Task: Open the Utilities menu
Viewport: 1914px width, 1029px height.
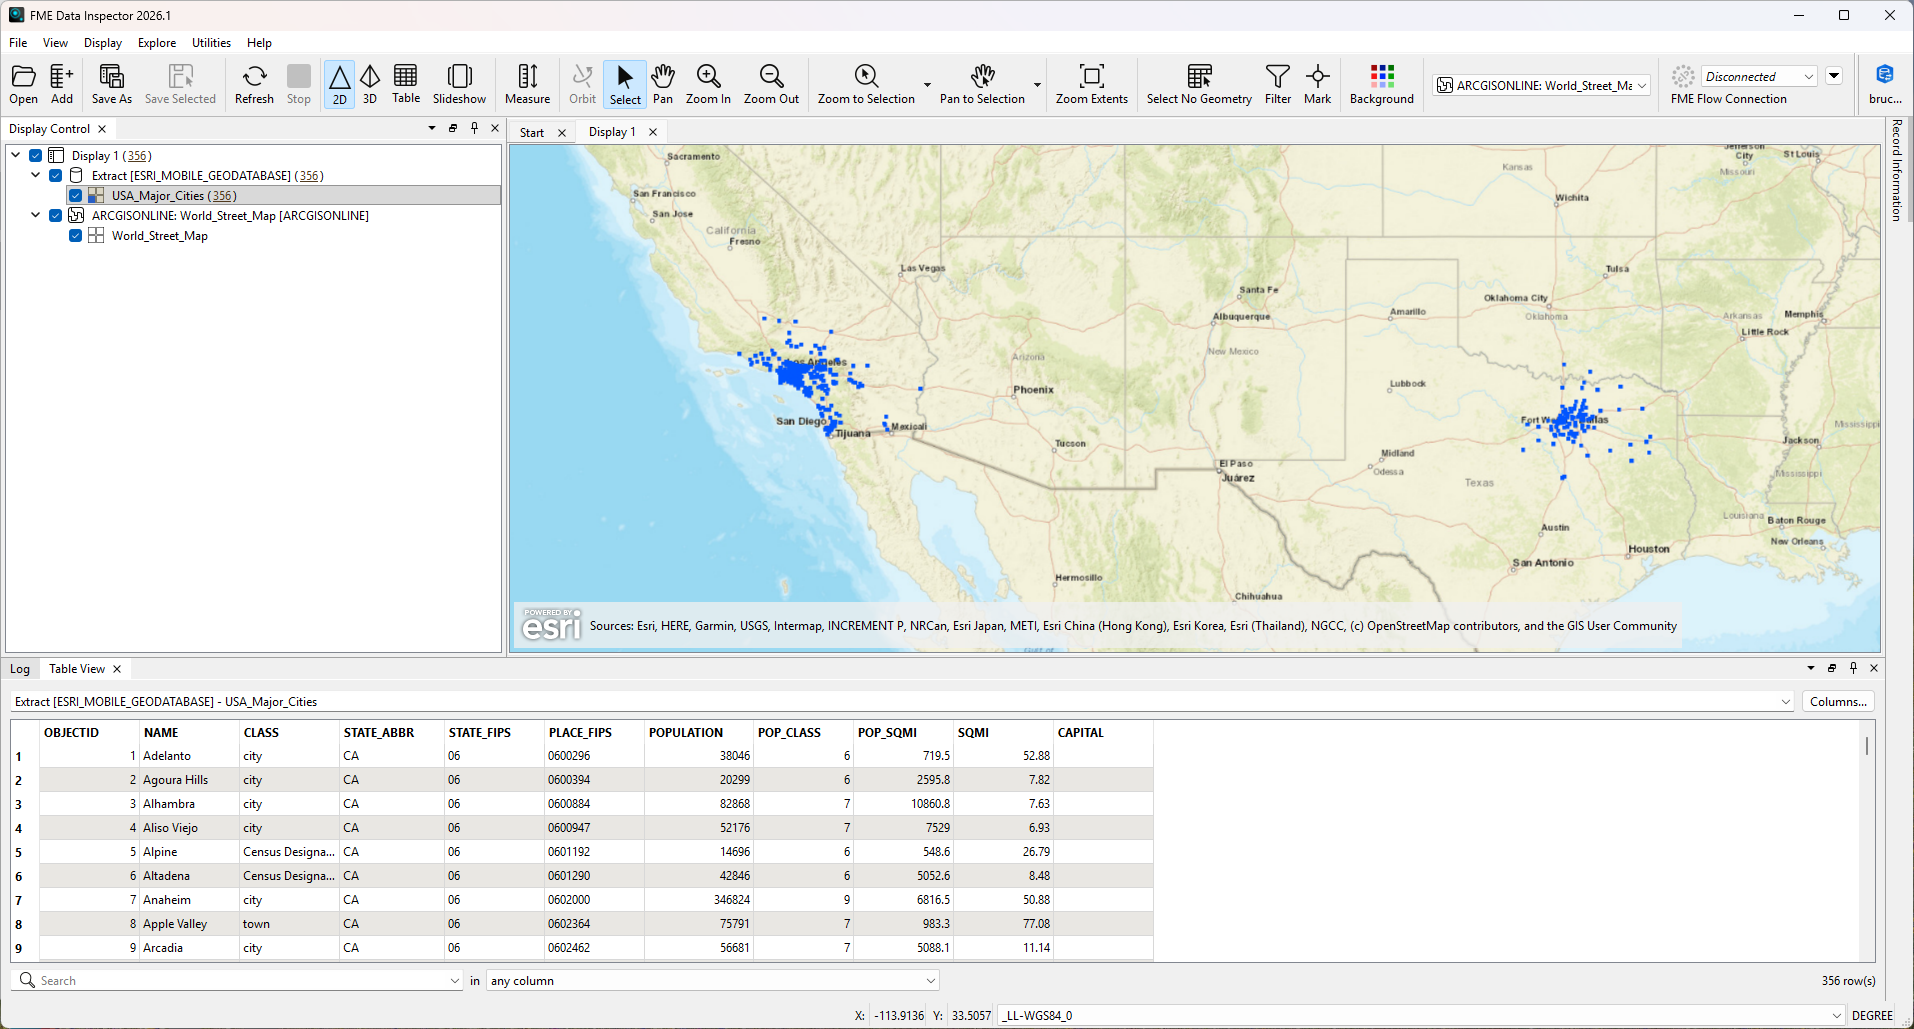Action: tap(211, 43)
